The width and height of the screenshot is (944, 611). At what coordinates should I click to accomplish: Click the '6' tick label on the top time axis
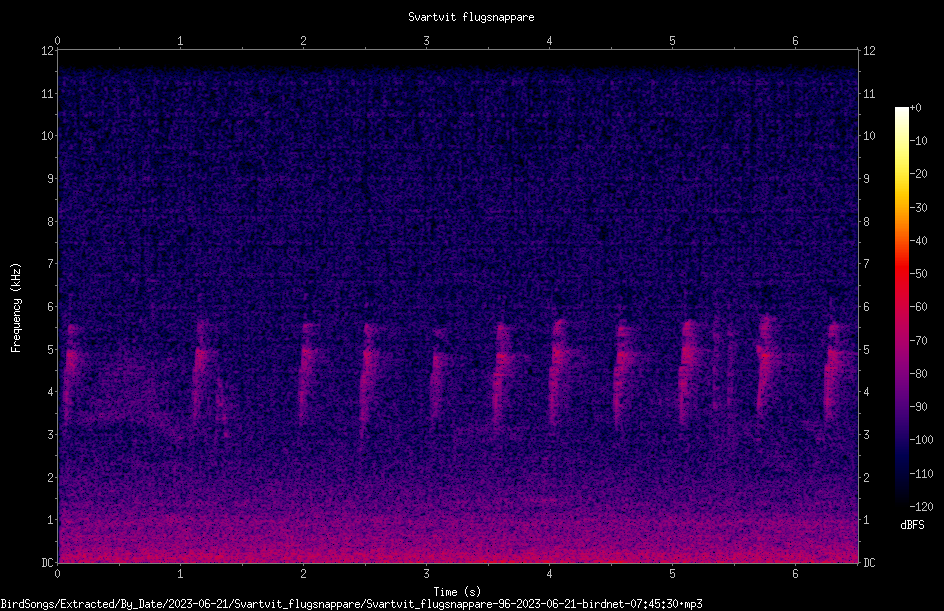[795, 41]
